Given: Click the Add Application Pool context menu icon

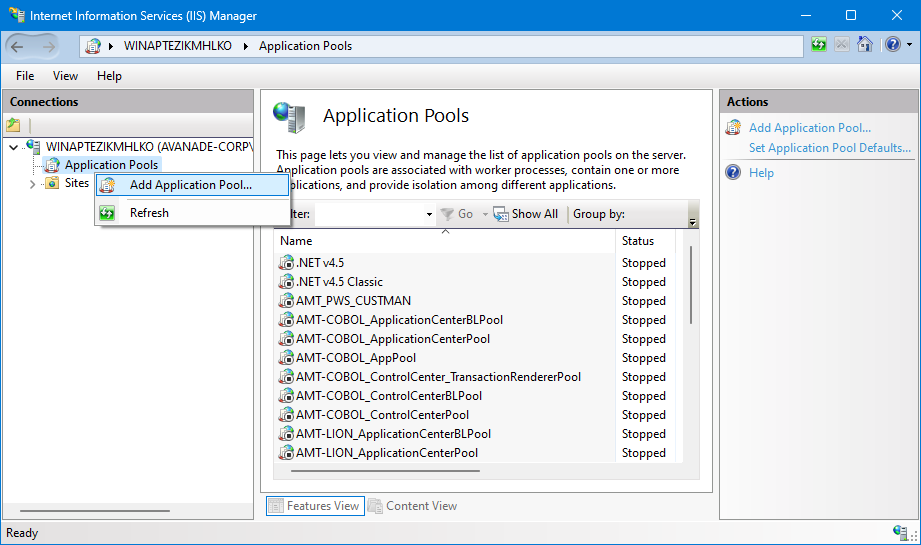Looking at the screenshot, I should pyautogui.click(x=107, y=185).
